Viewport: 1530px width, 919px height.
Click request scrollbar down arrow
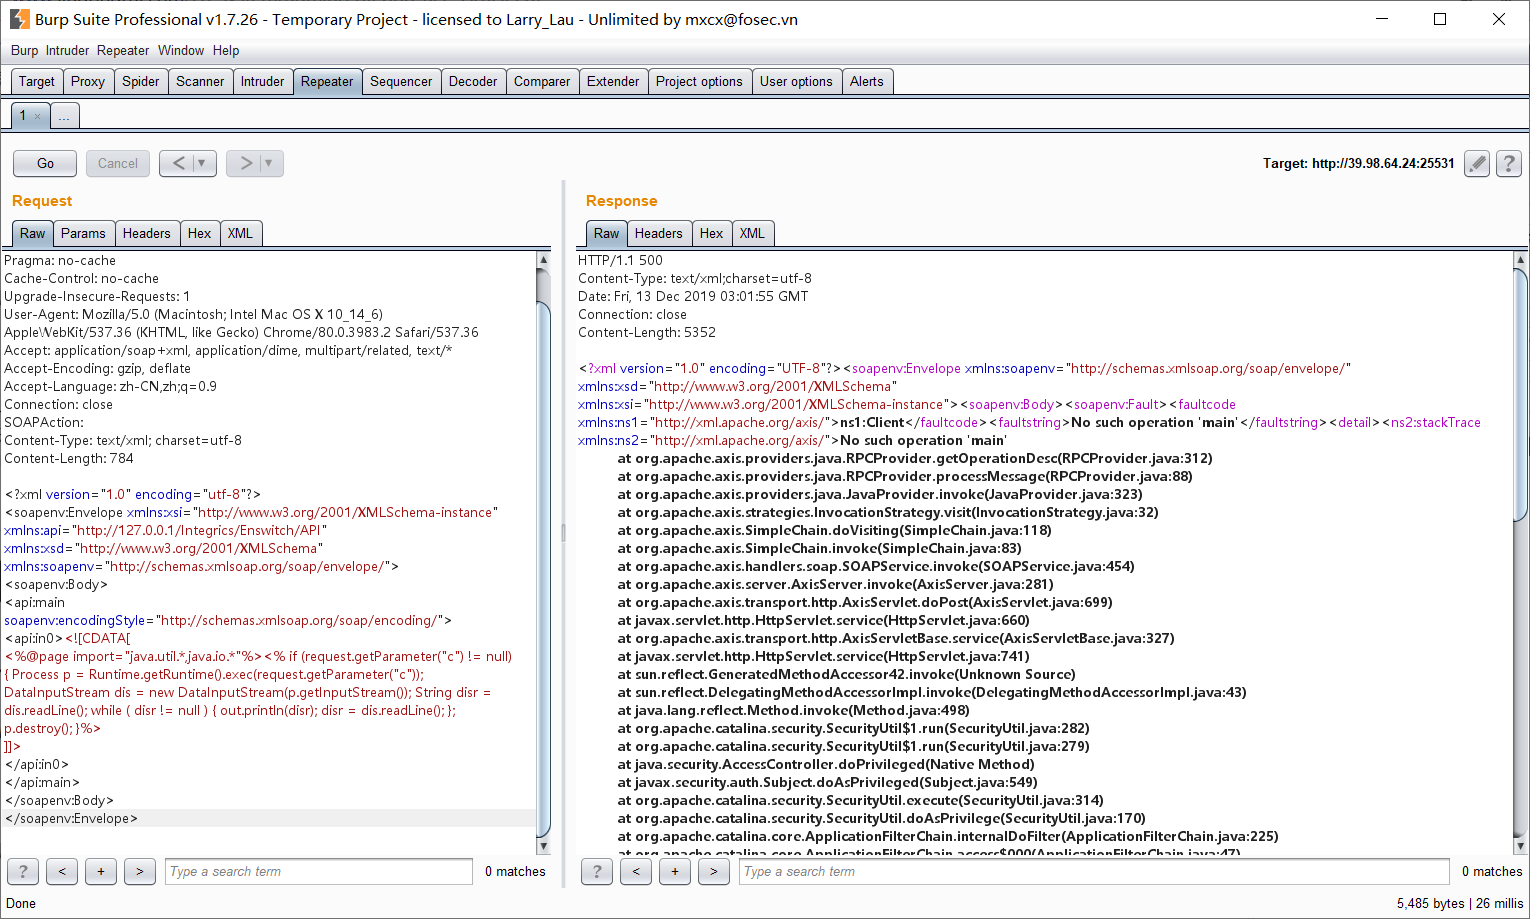pos(544,846)
